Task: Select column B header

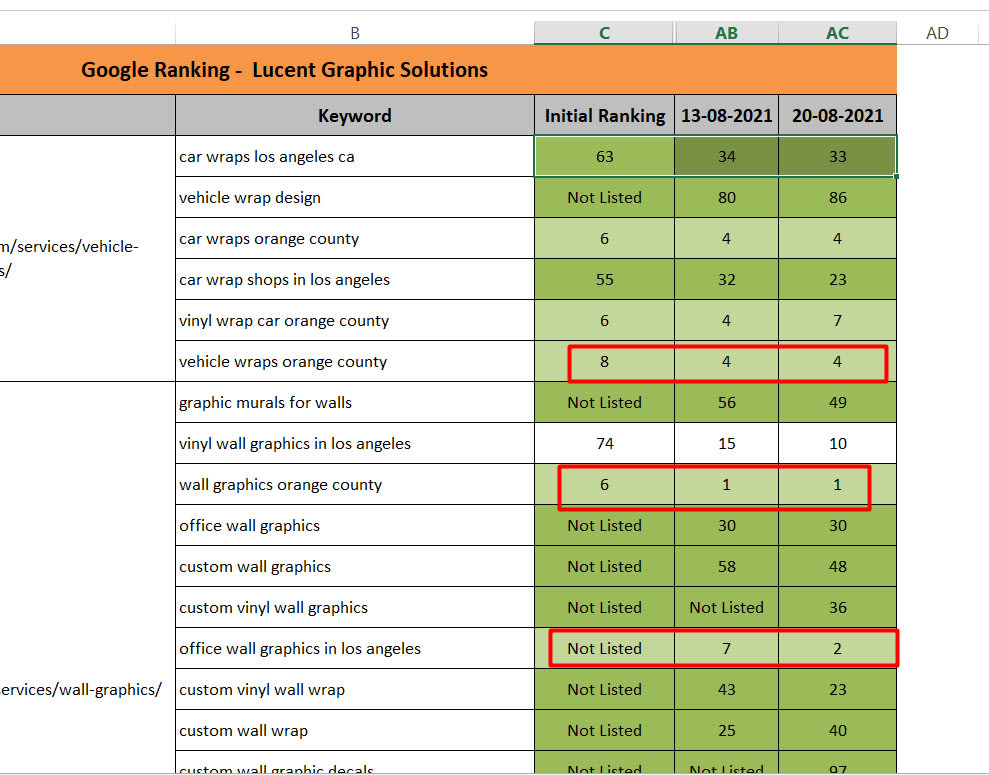Action: pyautogui.click(x=354, y=33)
